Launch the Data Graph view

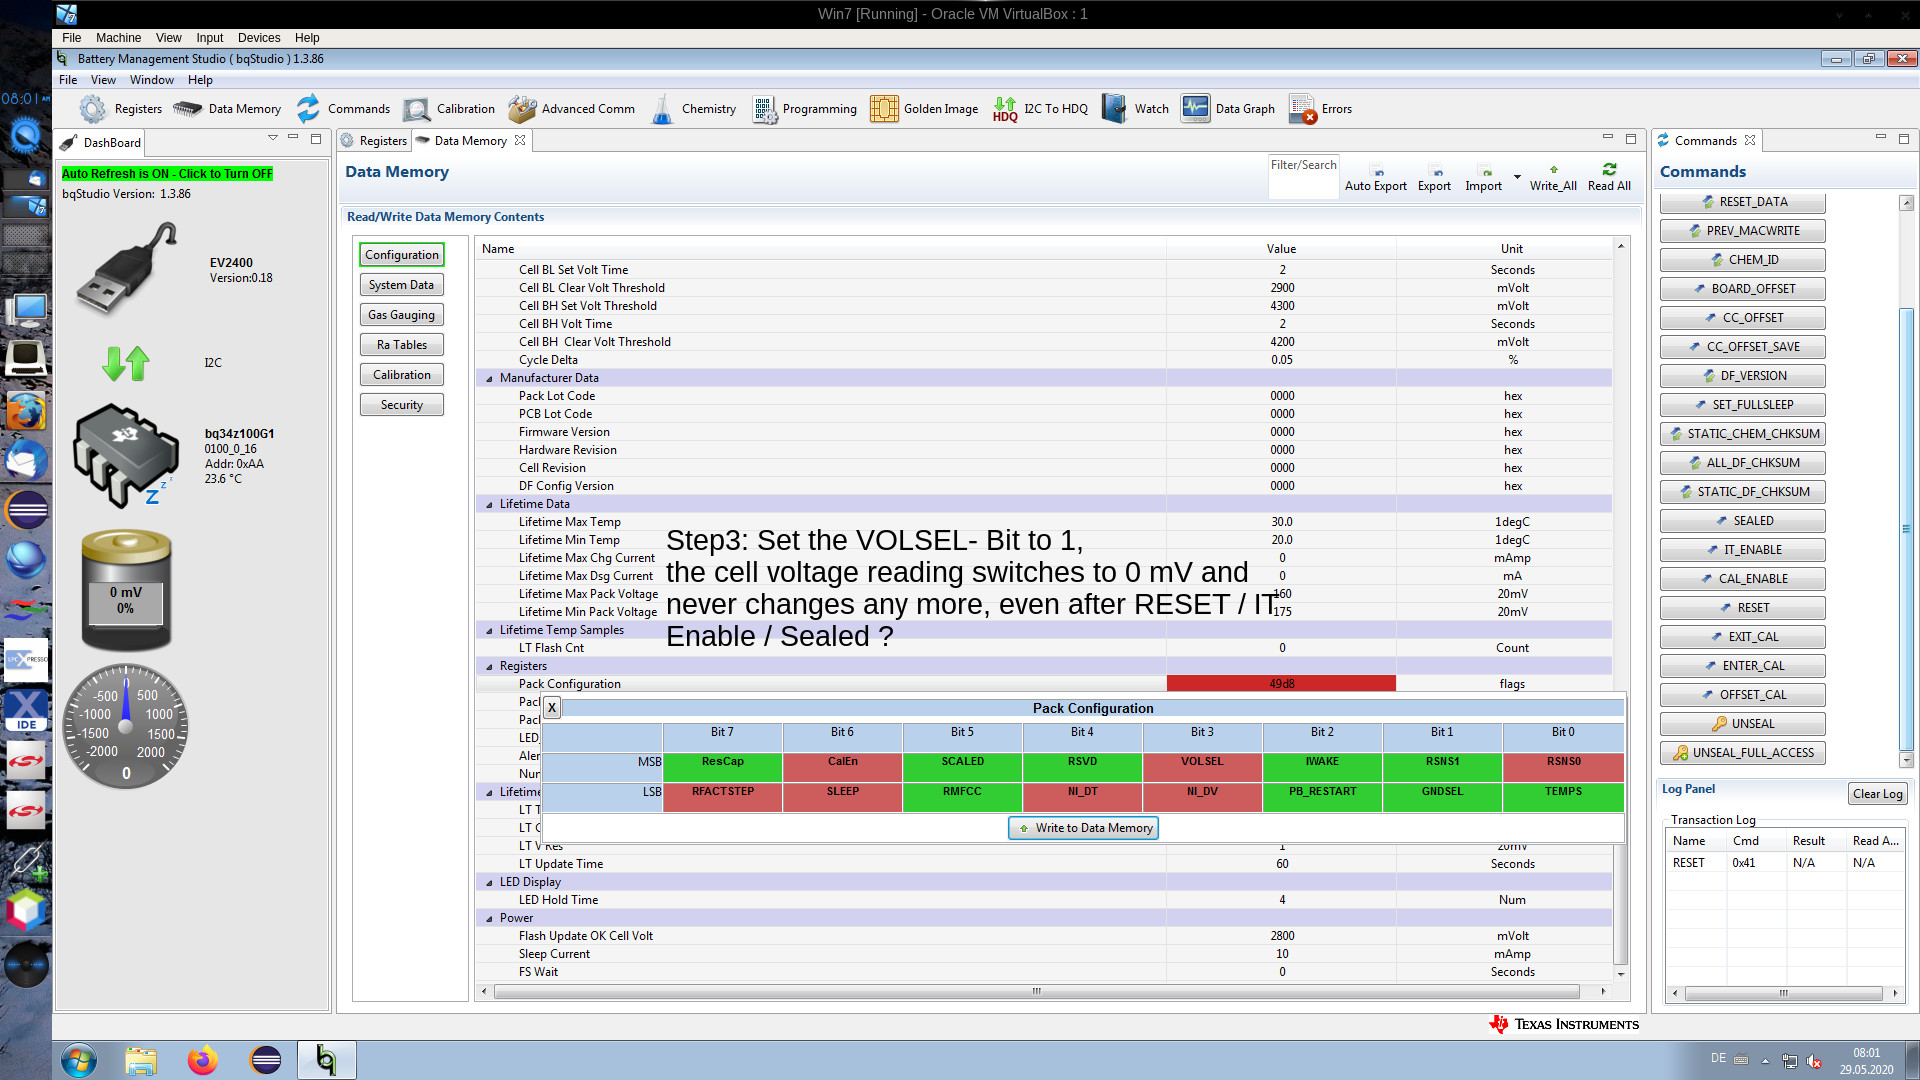1195,109
